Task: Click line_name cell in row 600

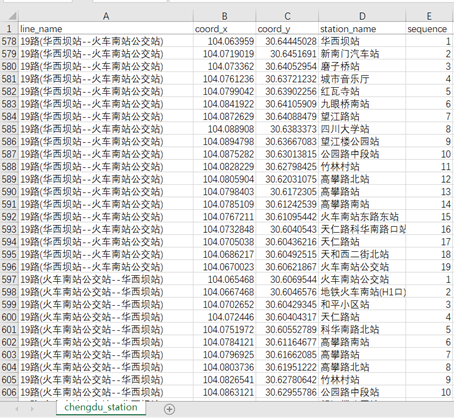Action: 106,317
